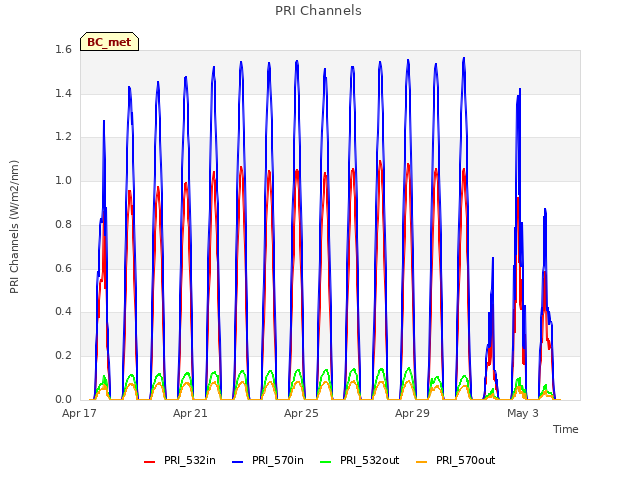Click the 1.0 y-axis tick label
640x480 pixels.
[63, 180]
